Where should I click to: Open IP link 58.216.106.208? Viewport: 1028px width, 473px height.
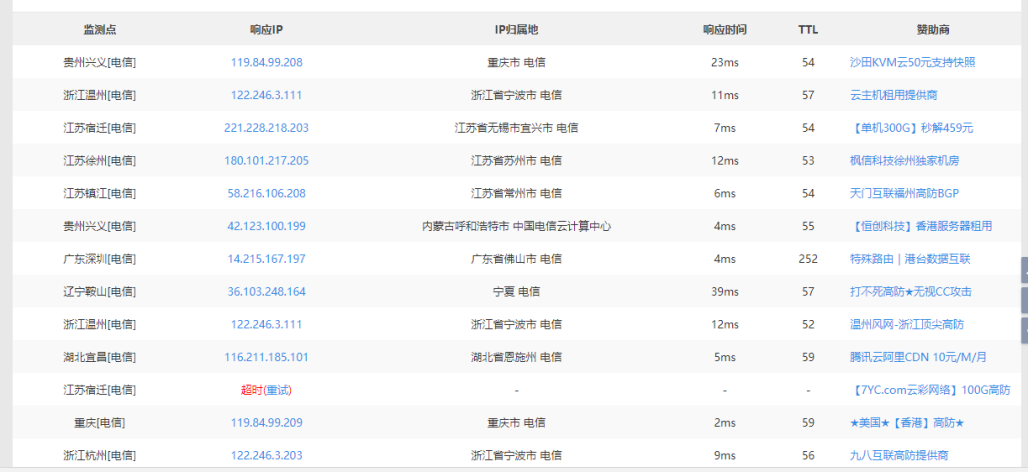266,194
